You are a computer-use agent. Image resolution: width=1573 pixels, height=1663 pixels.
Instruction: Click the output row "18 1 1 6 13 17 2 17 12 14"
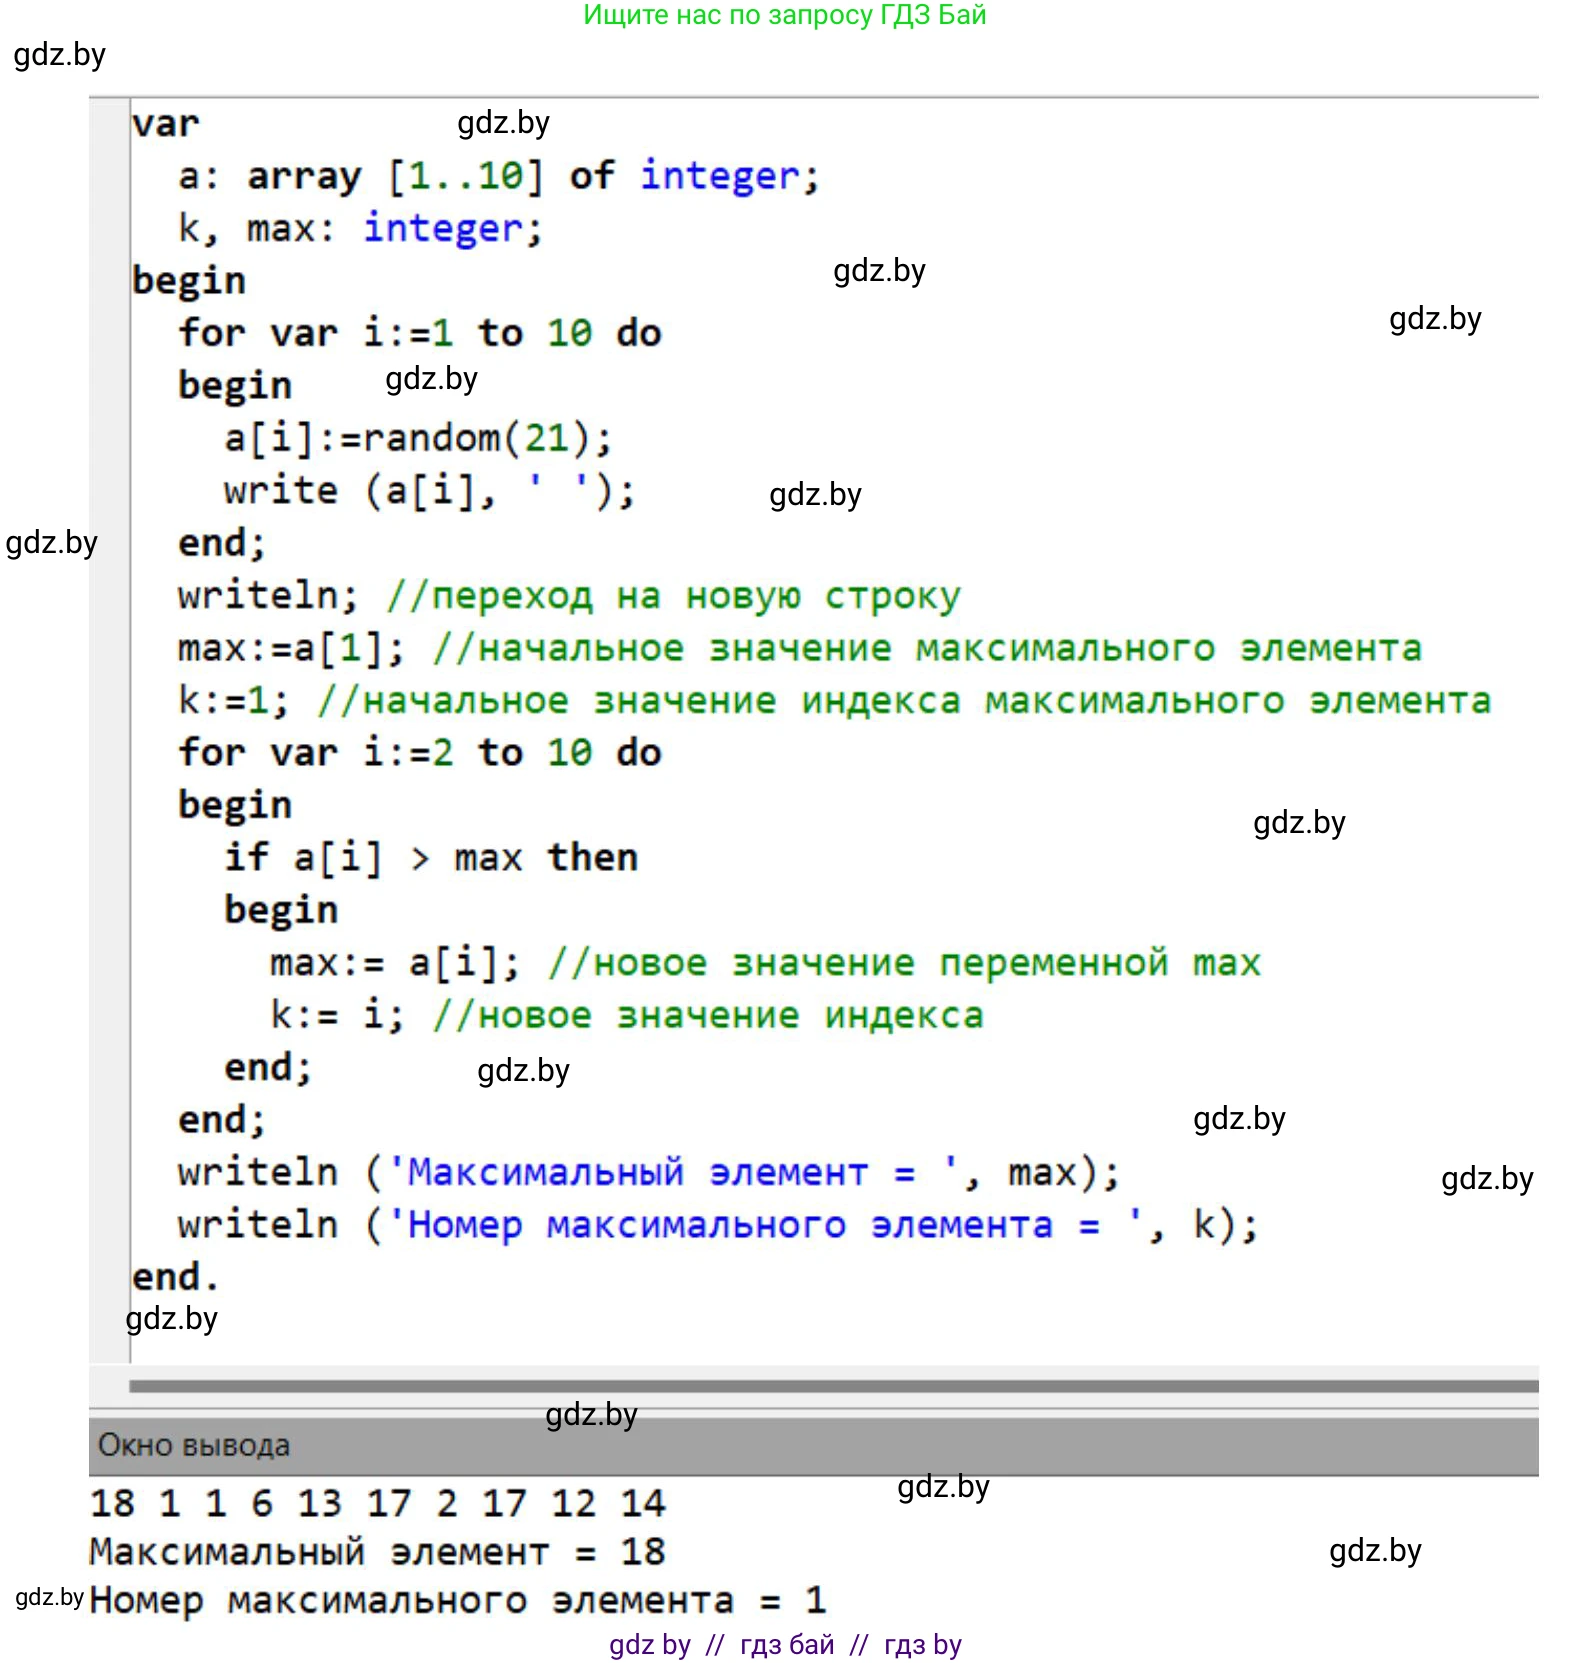pyautogui.click(x=377, y=1503)
